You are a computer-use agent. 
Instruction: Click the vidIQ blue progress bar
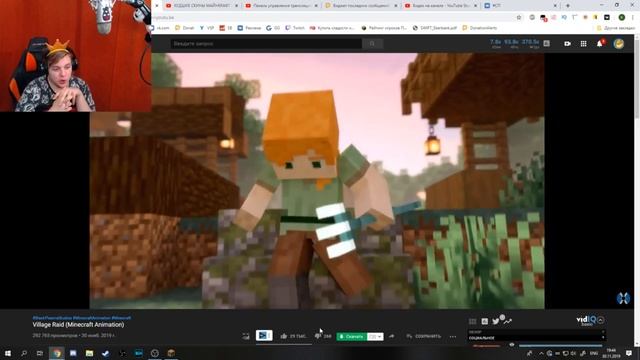click(561, 346)
